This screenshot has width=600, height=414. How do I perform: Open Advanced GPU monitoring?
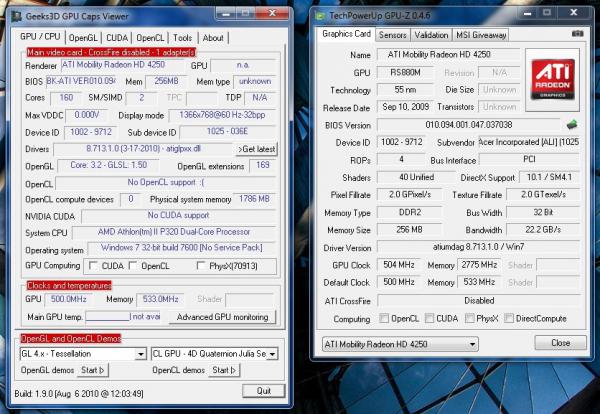pyautogui.click(x=223, y=317)
